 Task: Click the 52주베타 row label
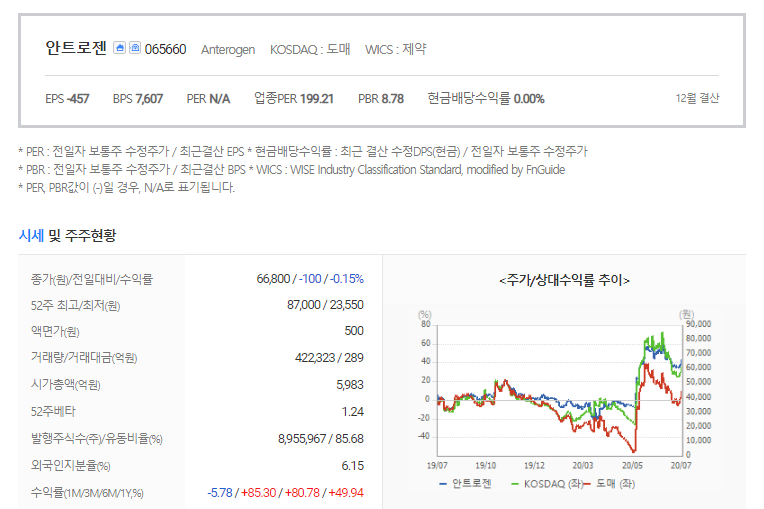(53, 412)
